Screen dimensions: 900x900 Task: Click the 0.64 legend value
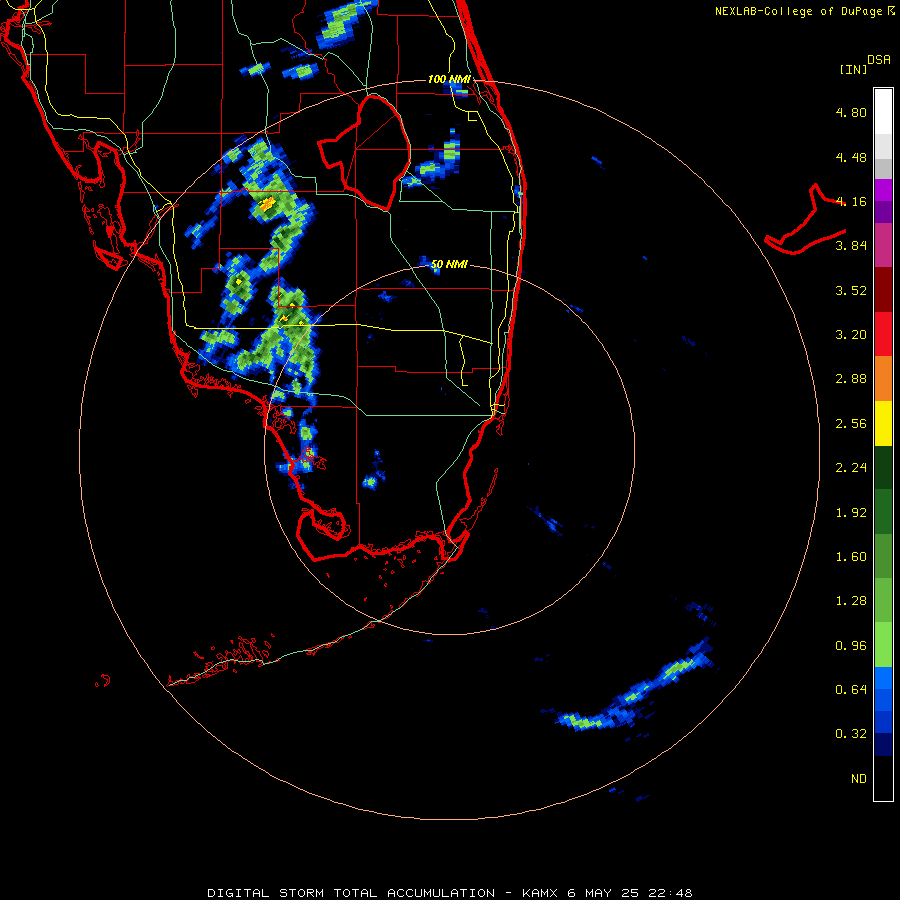851,689
